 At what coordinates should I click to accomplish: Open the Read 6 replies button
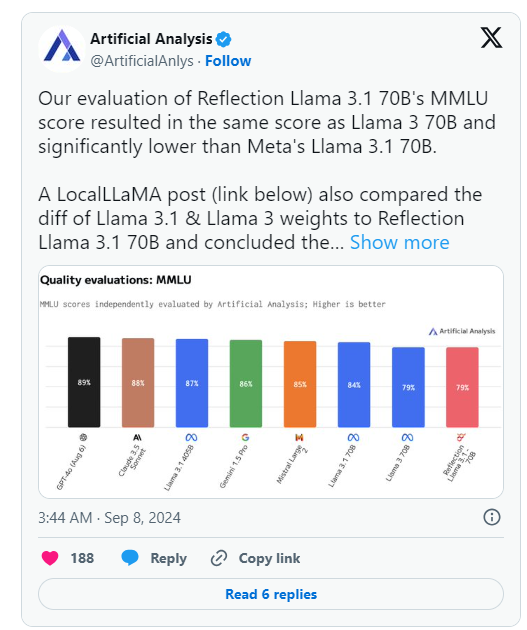[271, 594]
